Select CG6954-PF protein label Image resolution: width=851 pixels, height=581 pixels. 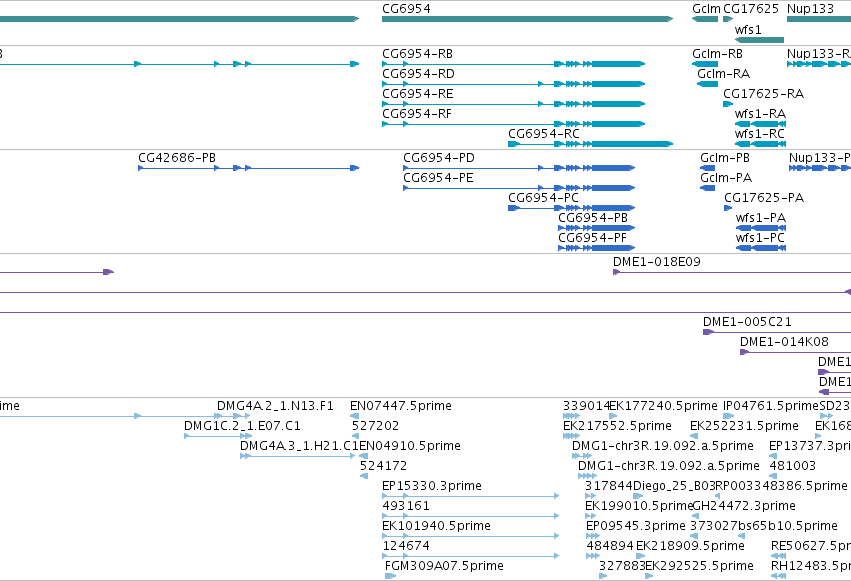592,238
